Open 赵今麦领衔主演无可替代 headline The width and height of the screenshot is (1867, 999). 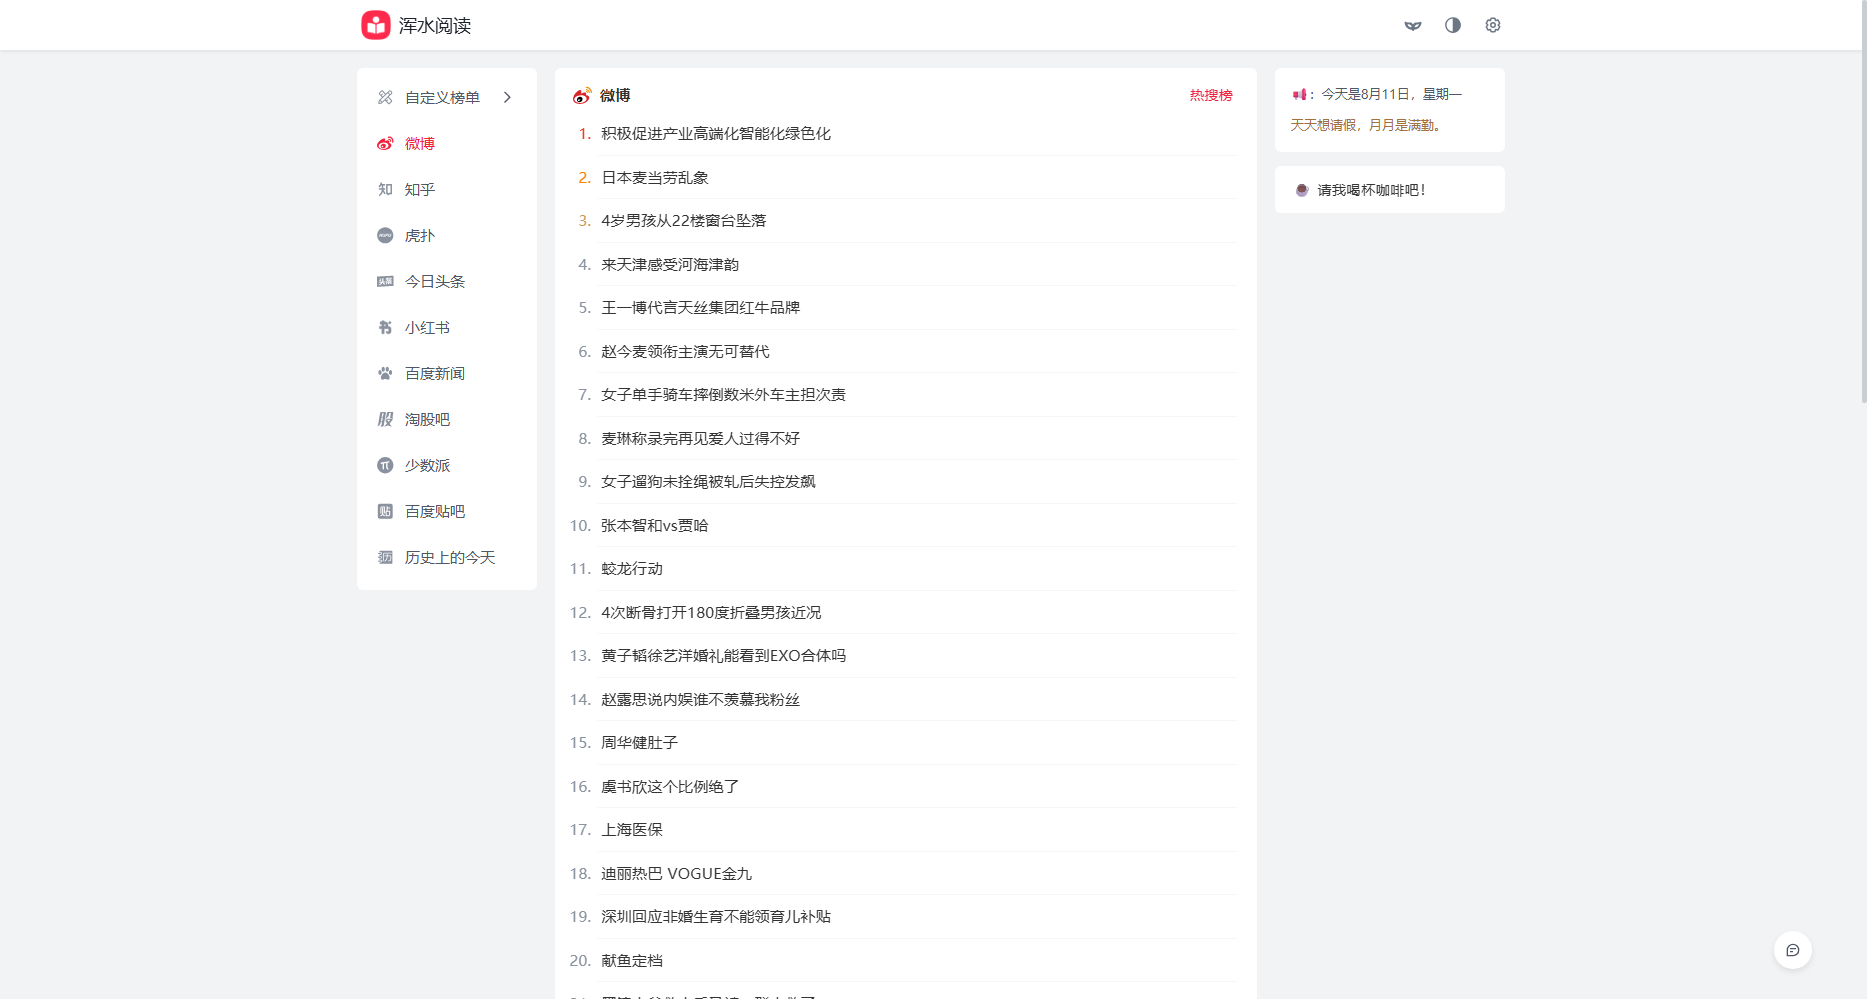click(x=685, y=351)
